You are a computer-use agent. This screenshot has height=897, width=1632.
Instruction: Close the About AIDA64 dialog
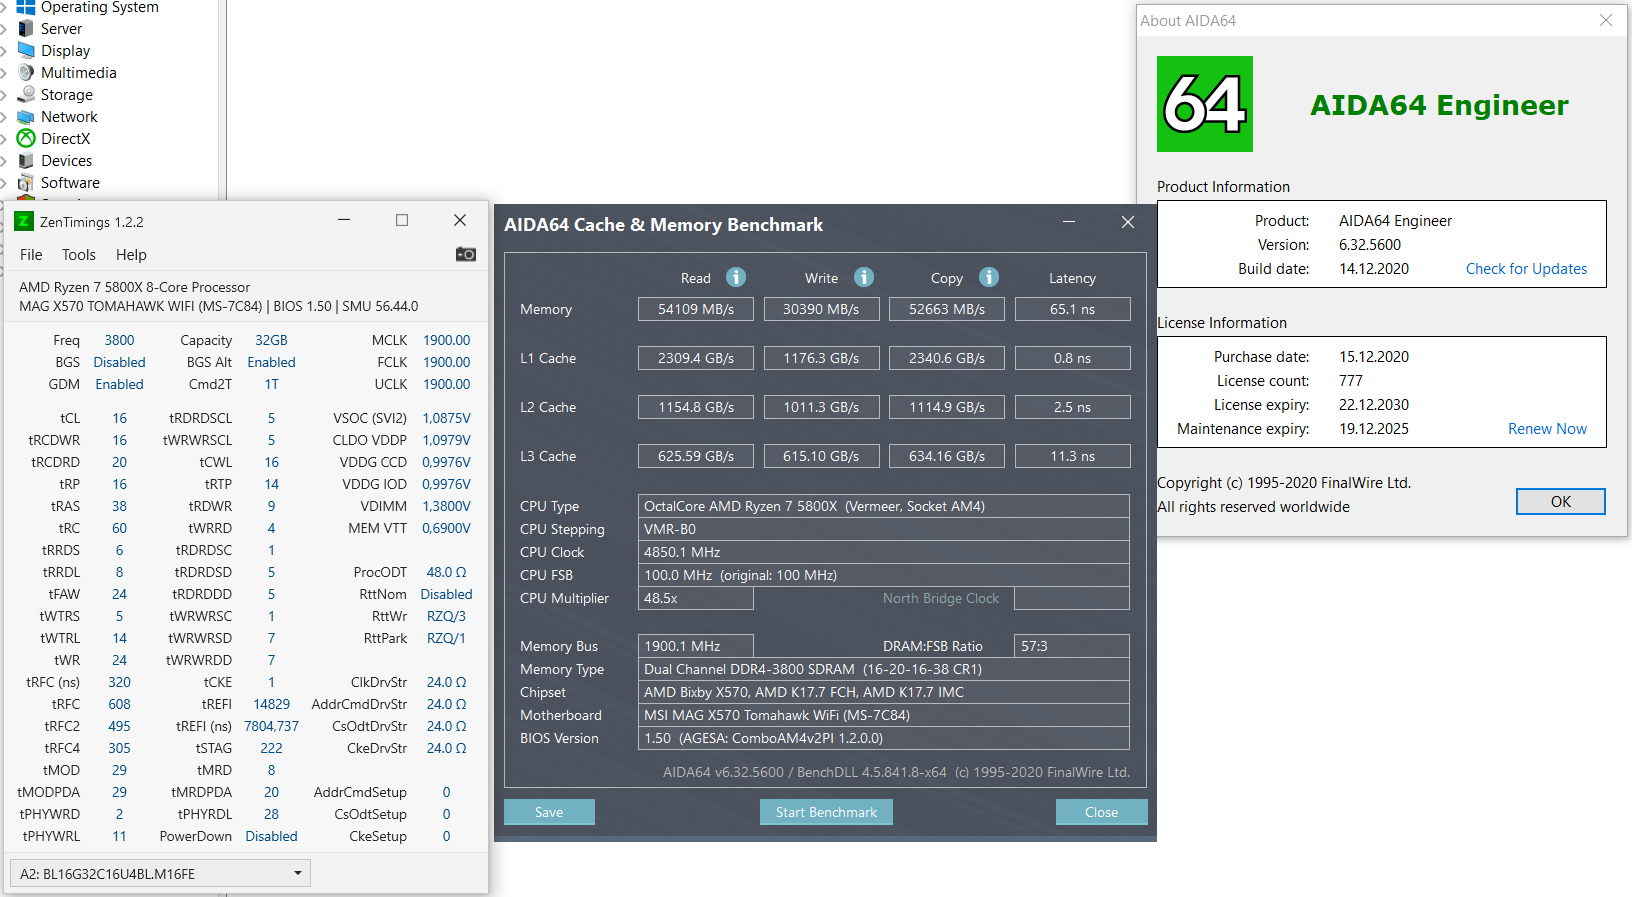pyautogui.click(x=1606, y=20)
